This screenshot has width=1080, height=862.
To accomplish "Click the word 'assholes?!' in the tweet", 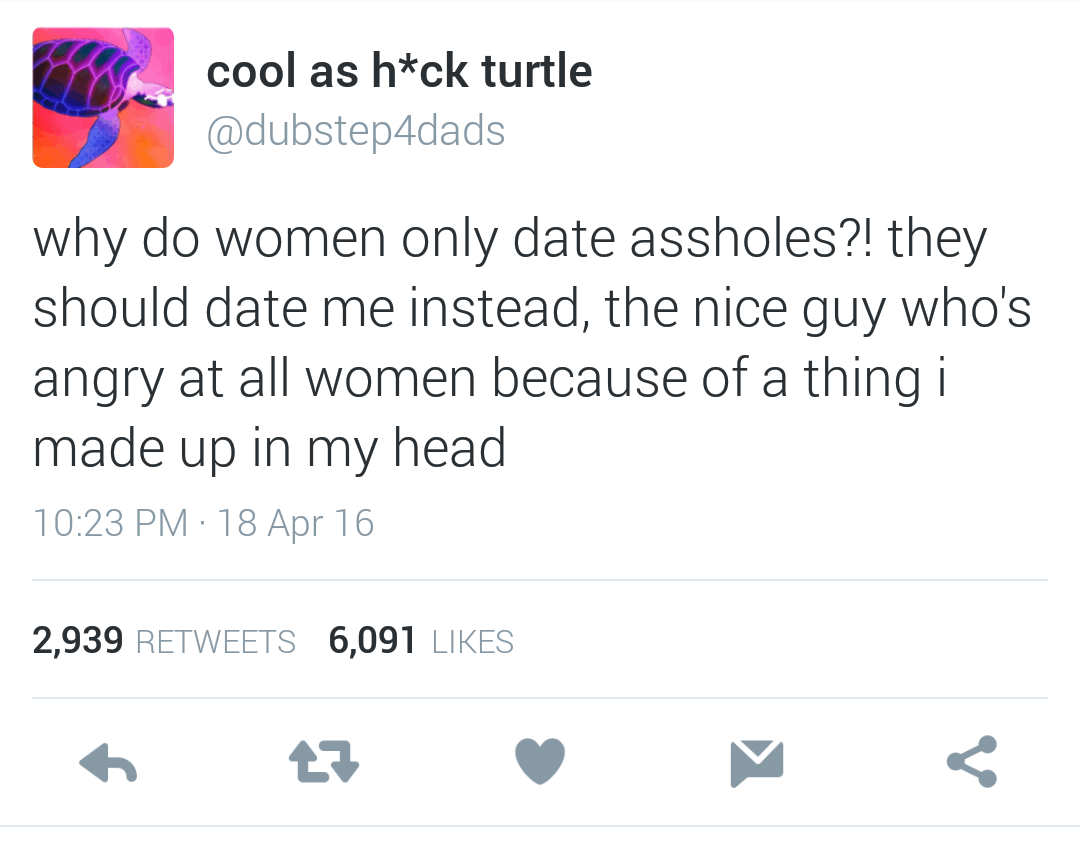I will (751, 238).
